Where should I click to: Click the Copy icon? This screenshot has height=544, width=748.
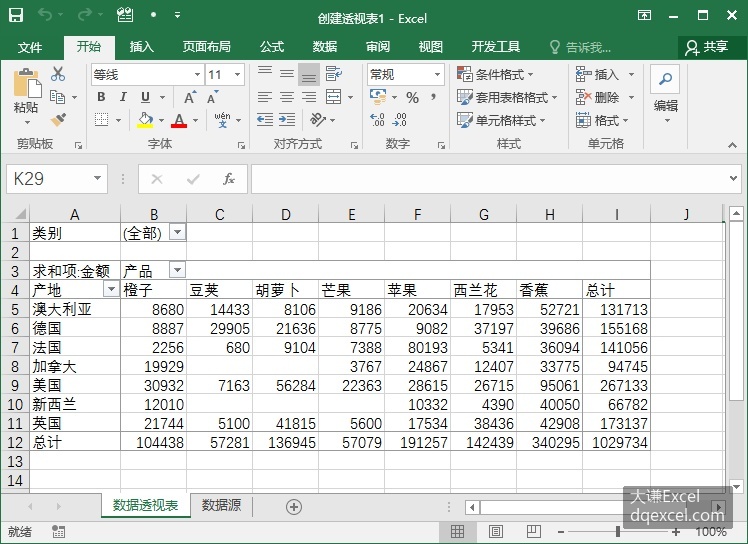coord(58,97)
